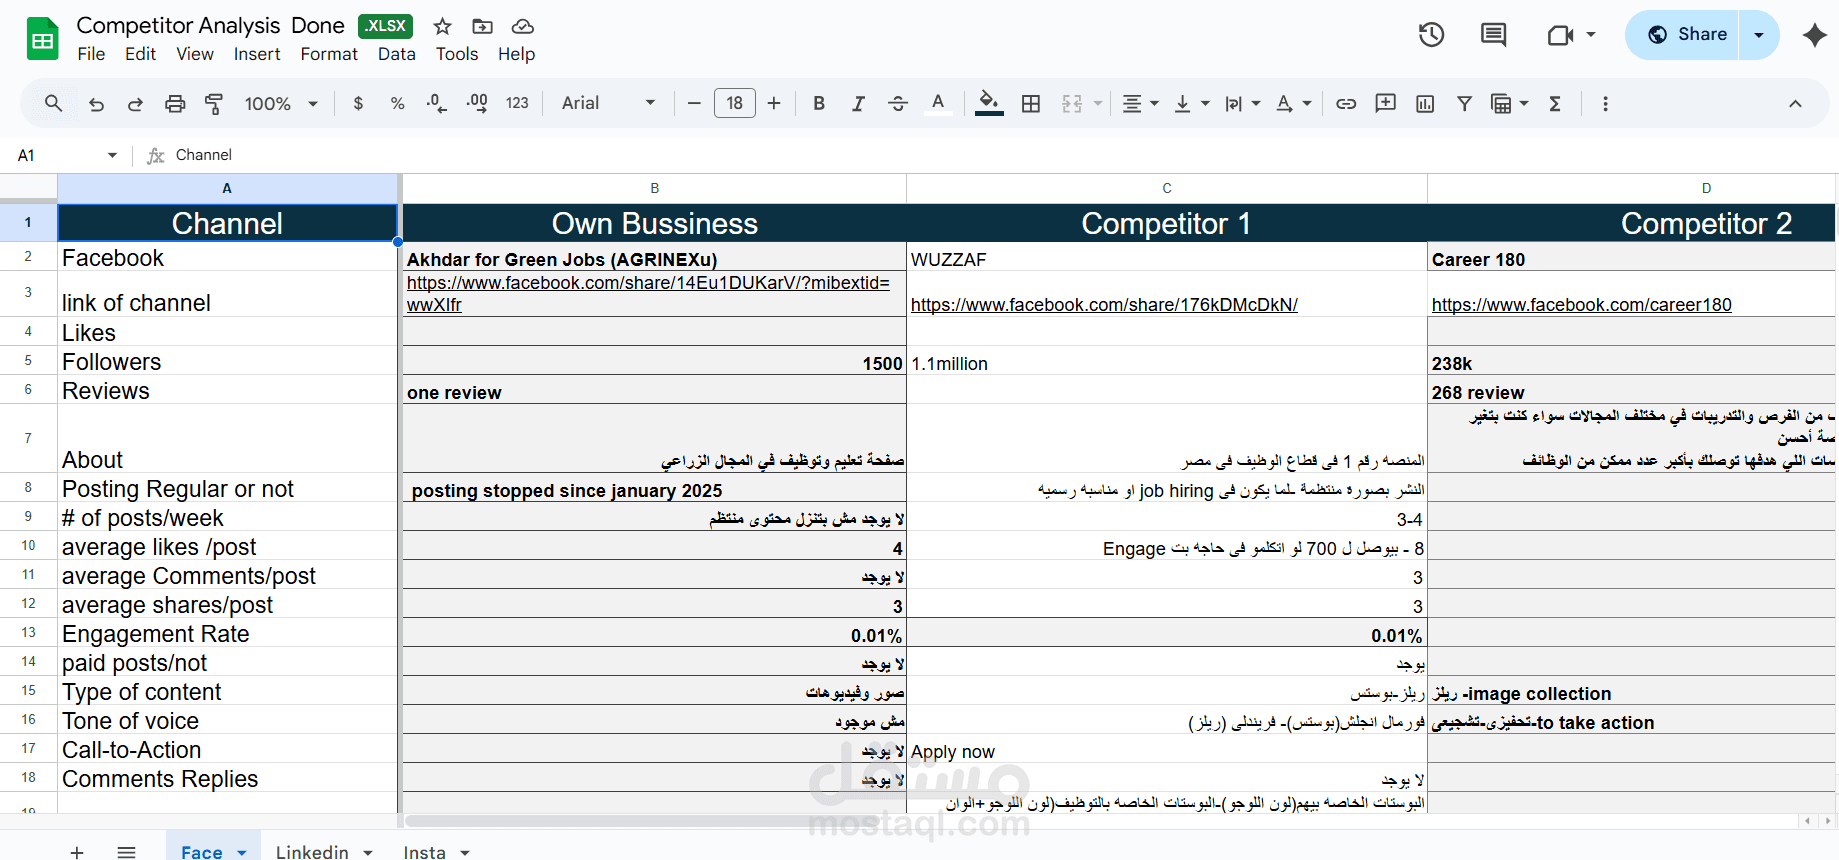Open text rotation dropdown

click(x=1293, y=103)
